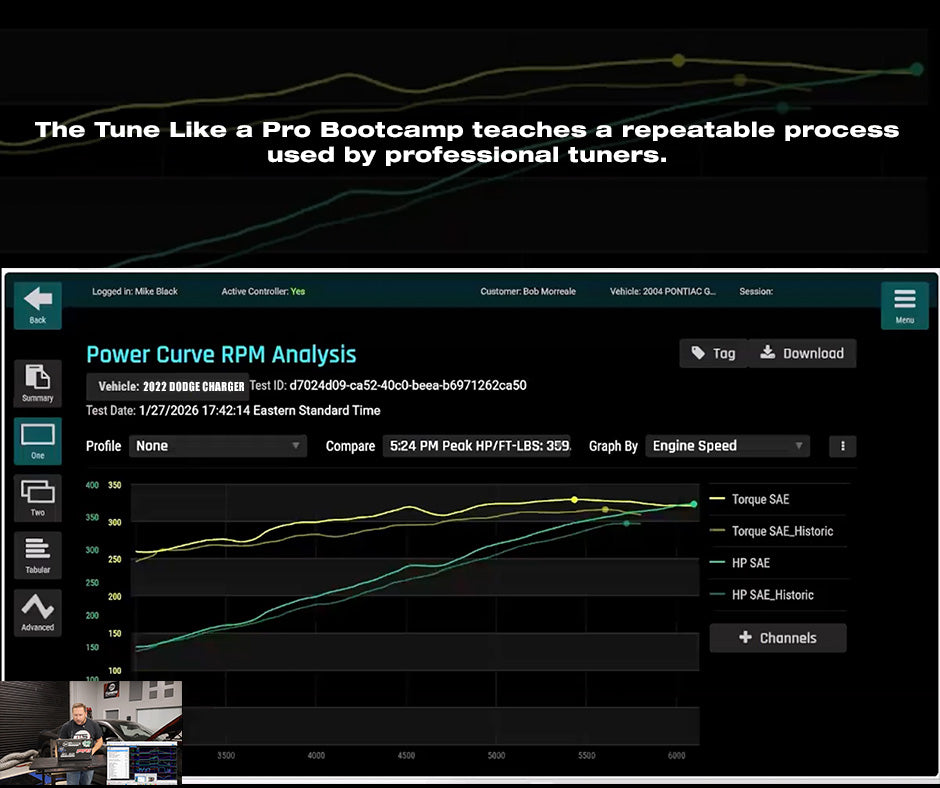
Task: Open the Compare run dropdown
Action: (477, 446)
